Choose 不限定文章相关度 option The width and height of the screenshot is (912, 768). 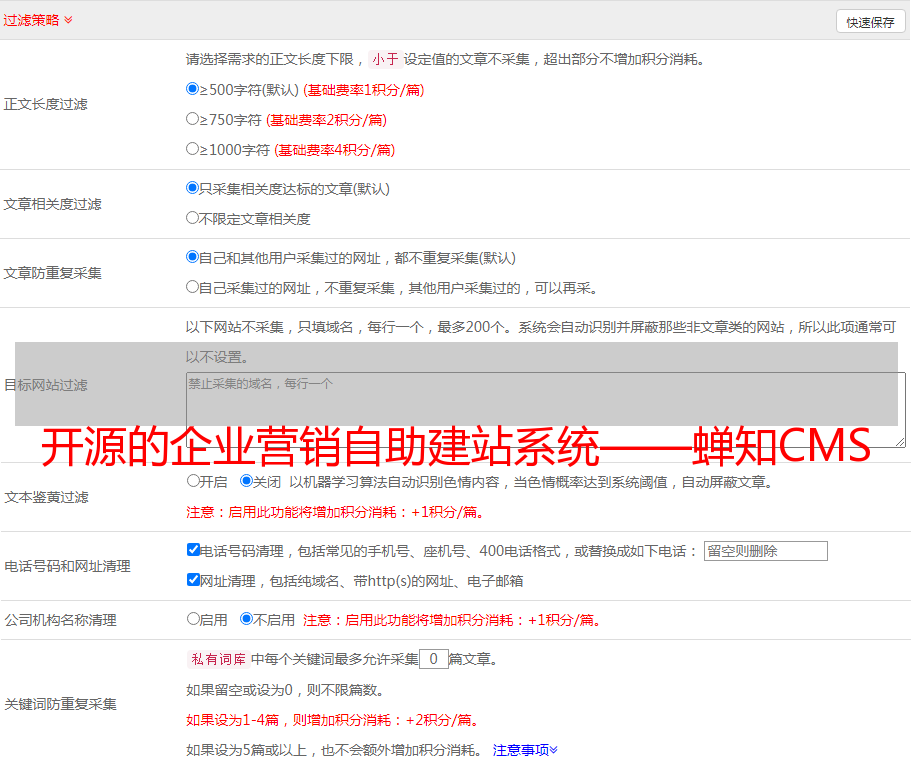coord(193,218)
